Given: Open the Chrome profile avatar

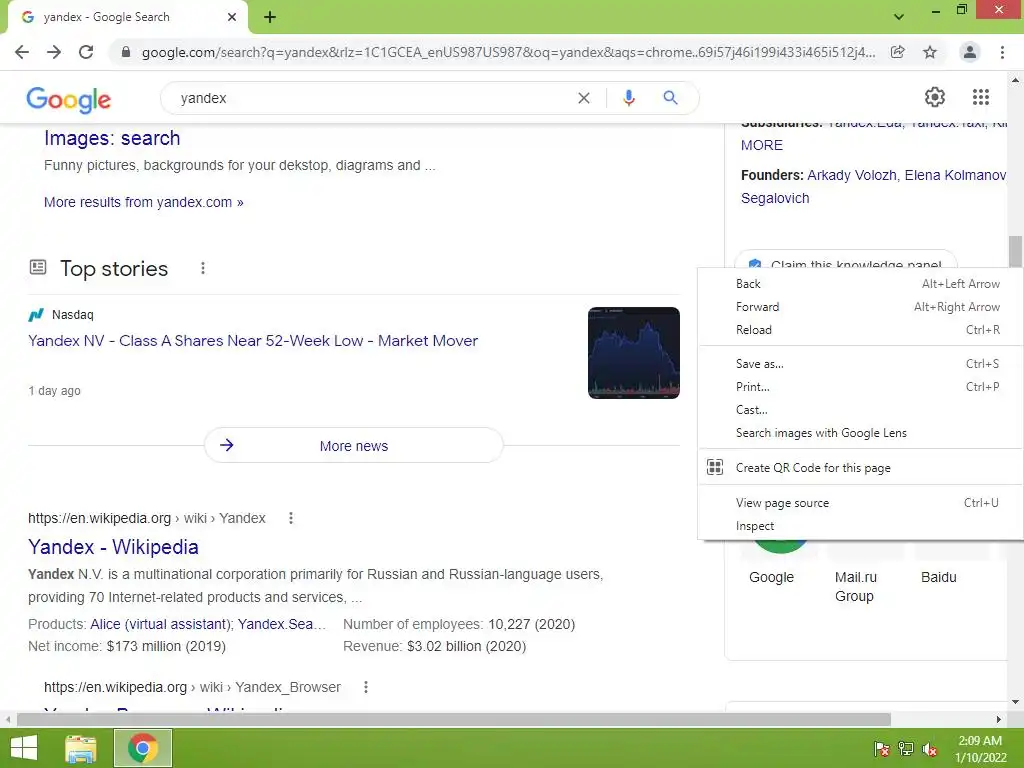Looking at the screenshot, I should pos(970,52).
